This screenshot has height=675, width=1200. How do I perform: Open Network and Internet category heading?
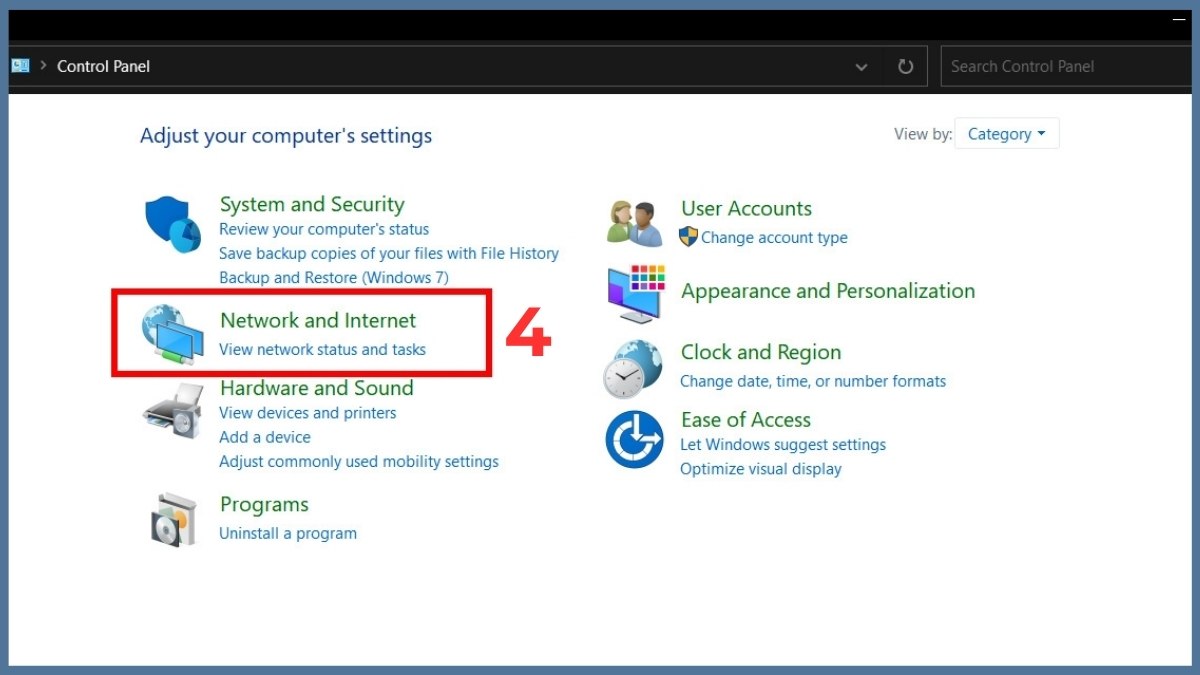pyautogui.click(x=318, y=320)
